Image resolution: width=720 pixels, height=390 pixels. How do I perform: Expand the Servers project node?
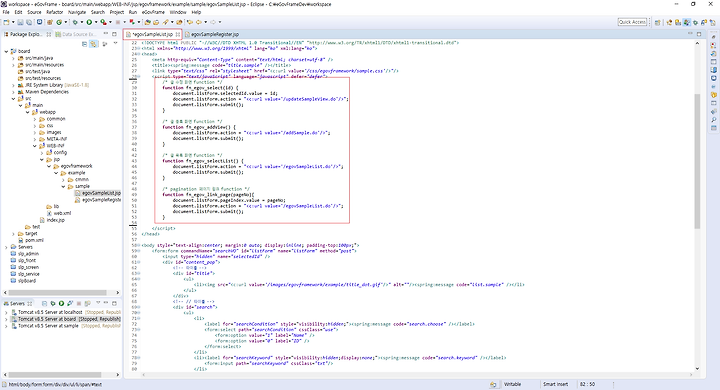tap(6, 247)
